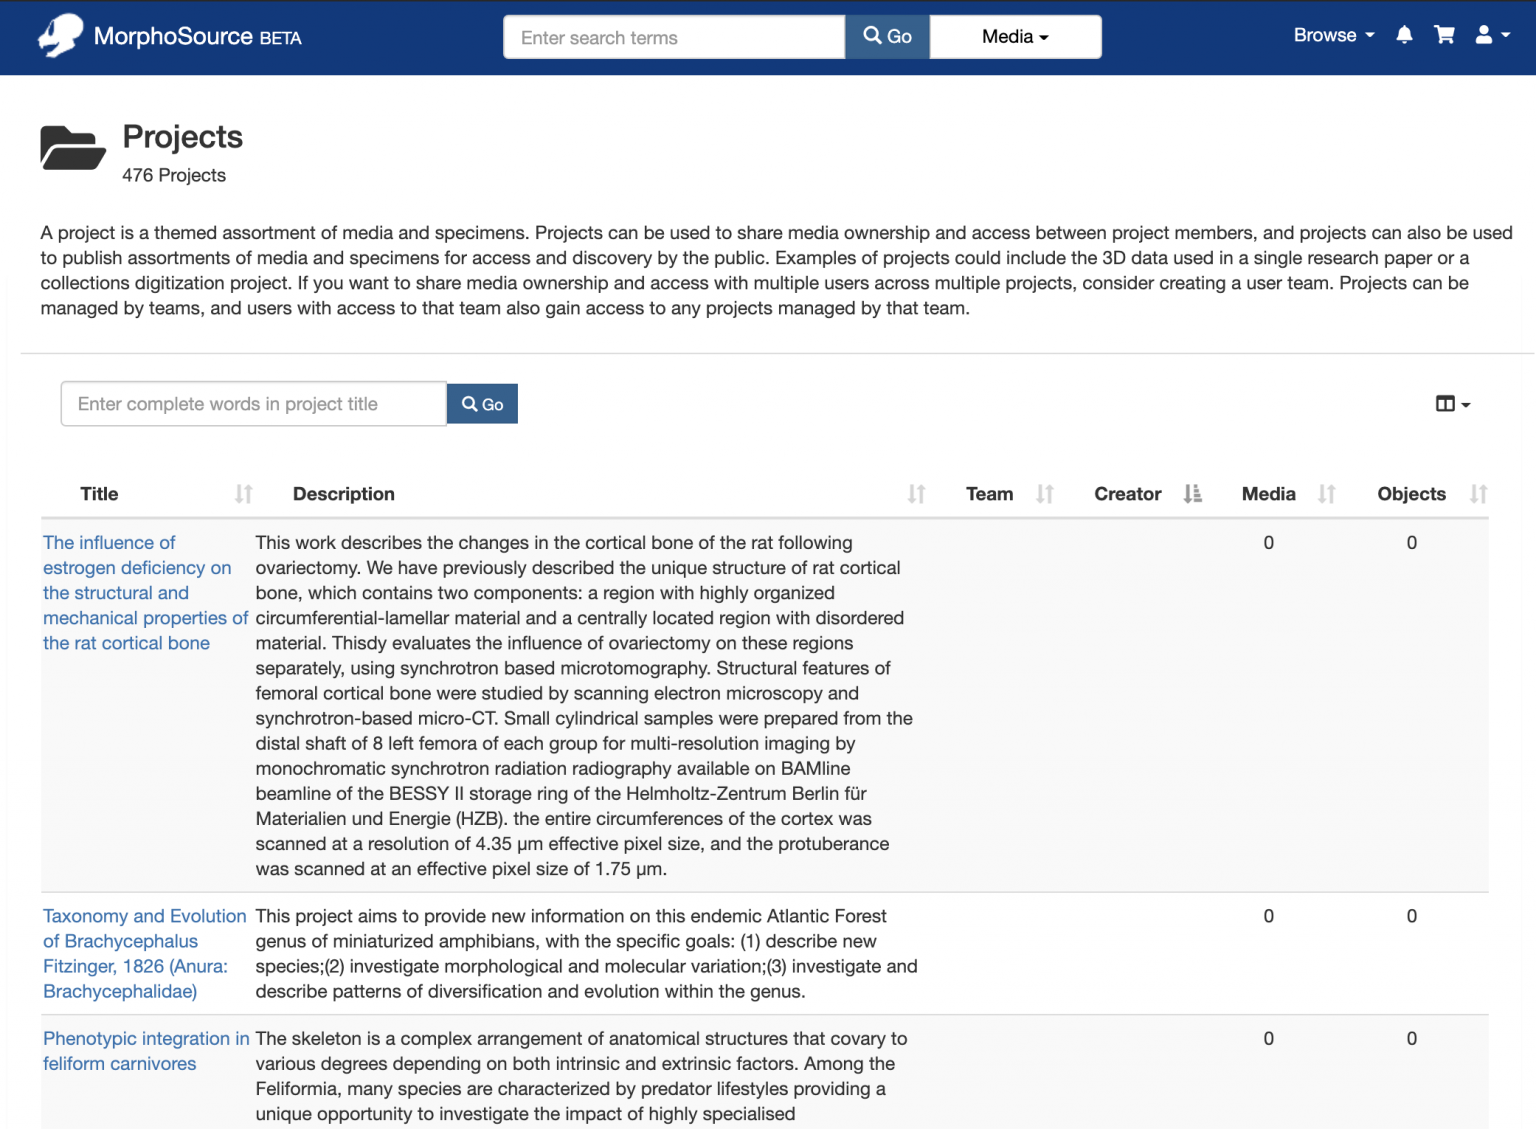Screen dimensions: 1536x1129
Task: Open the column visibility dropdown arrow
Action: [x=1464, y=404]
